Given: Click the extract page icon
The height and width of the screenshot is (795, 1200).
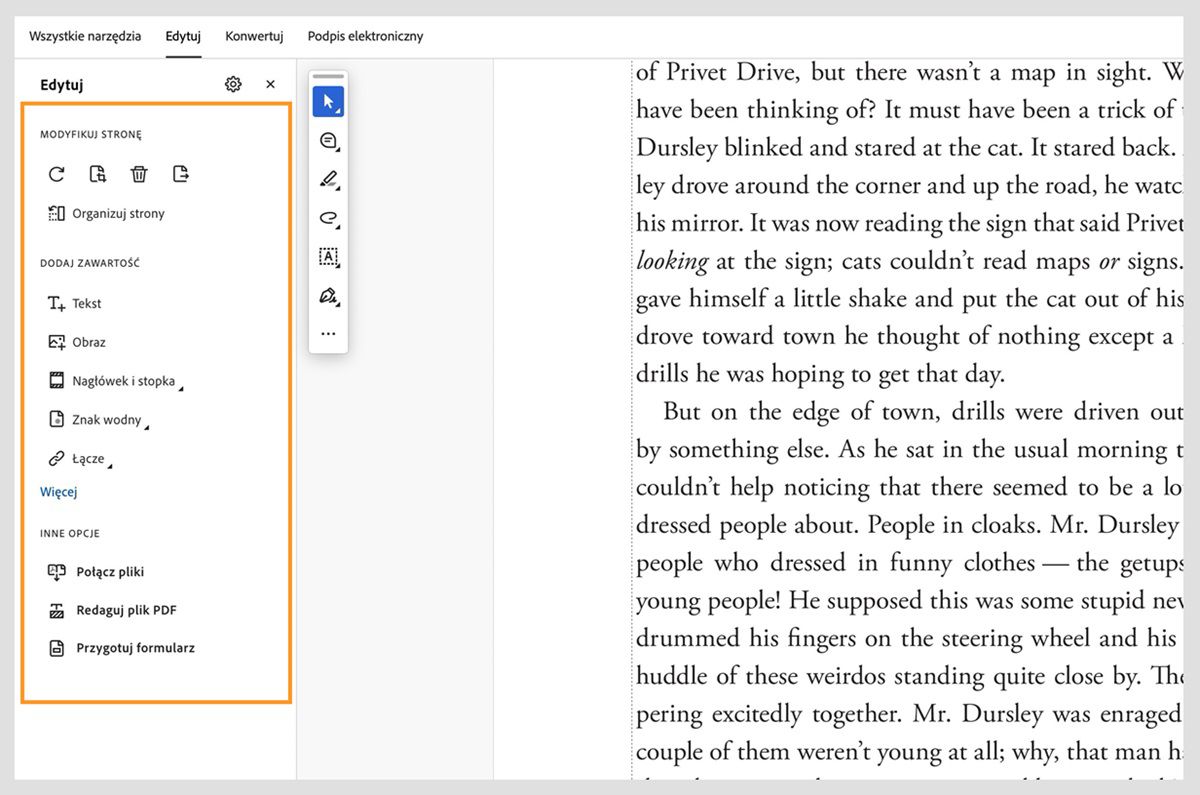Looking at the screenshot, I should pyautogui.click(x=180, y=174).
